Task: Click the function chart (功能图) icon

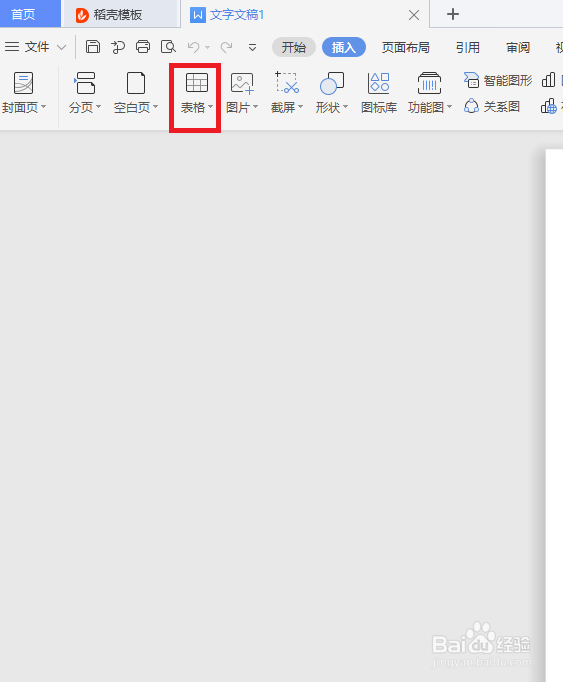Action: (x=429, y=83)
